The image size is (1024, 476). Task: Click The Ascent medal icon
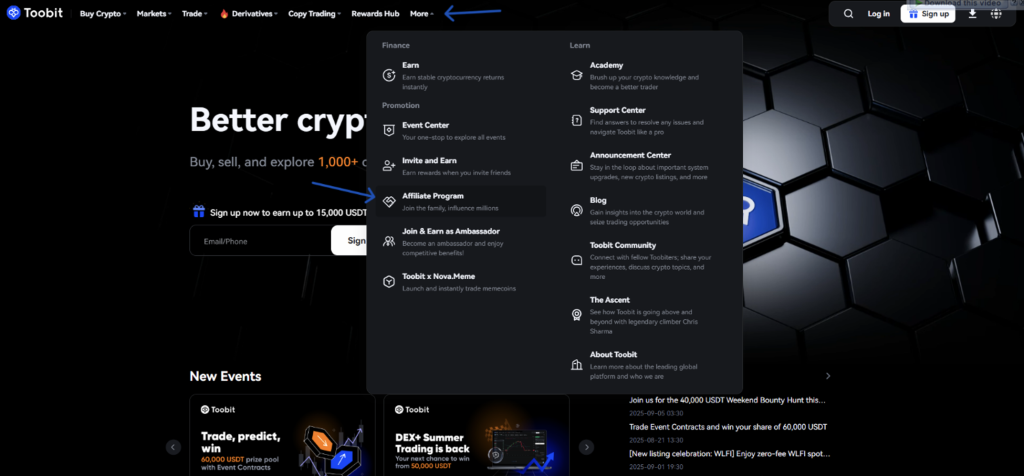pos(577,315)
